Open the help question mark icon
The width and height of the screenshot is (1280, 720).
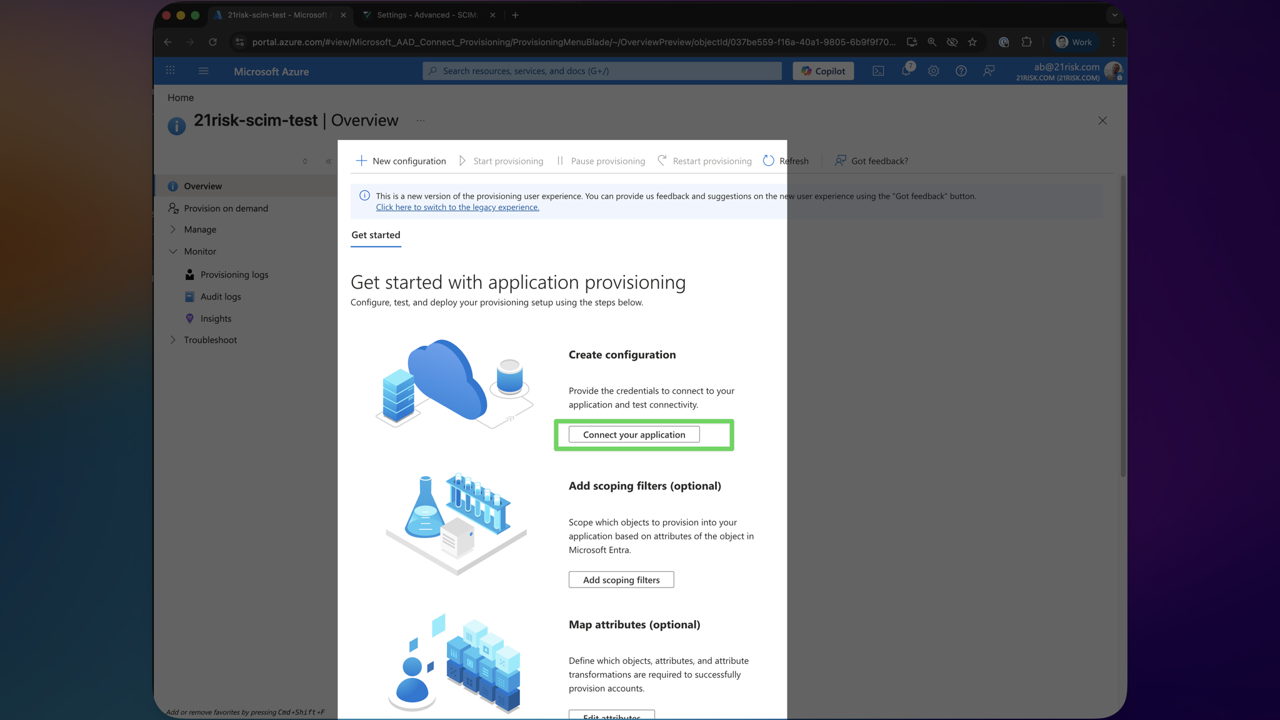960,71
